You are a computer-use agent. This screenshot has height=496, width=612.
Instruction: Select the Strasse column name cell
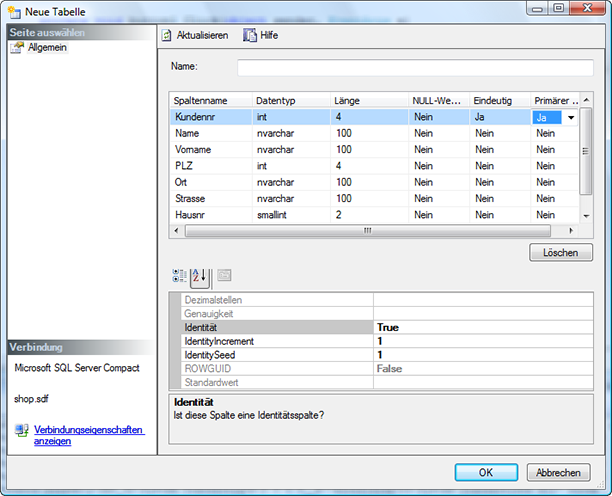click(211, 199)
